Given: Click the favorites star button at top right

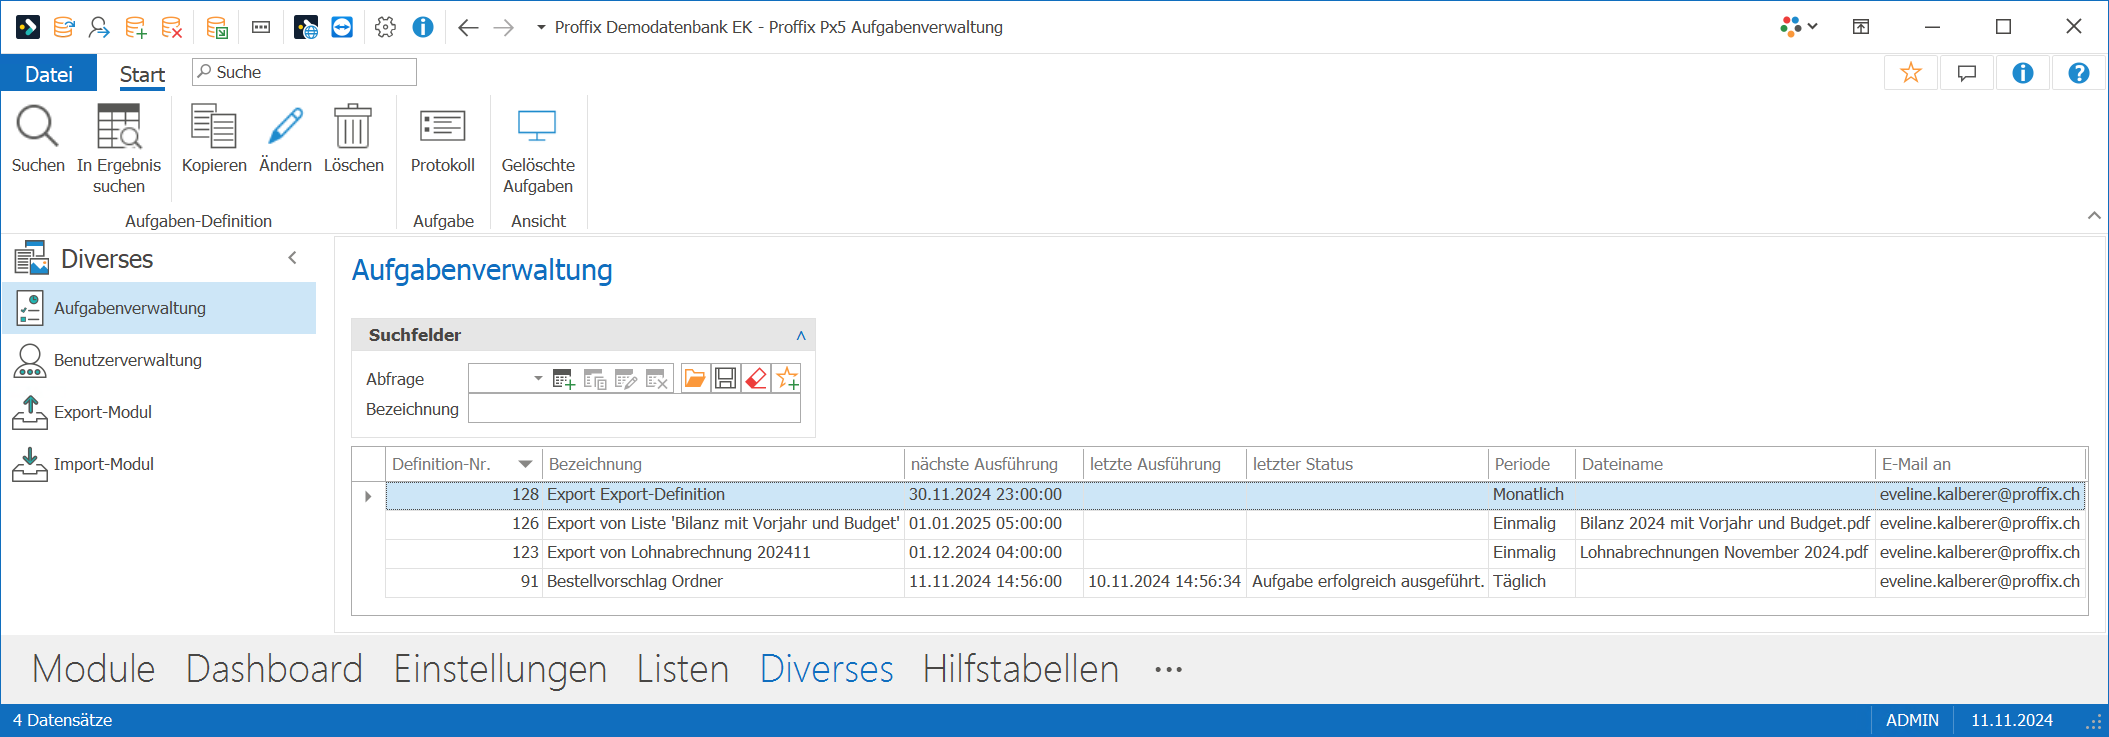Looking at the screenshot, I should pos(1911,73).
